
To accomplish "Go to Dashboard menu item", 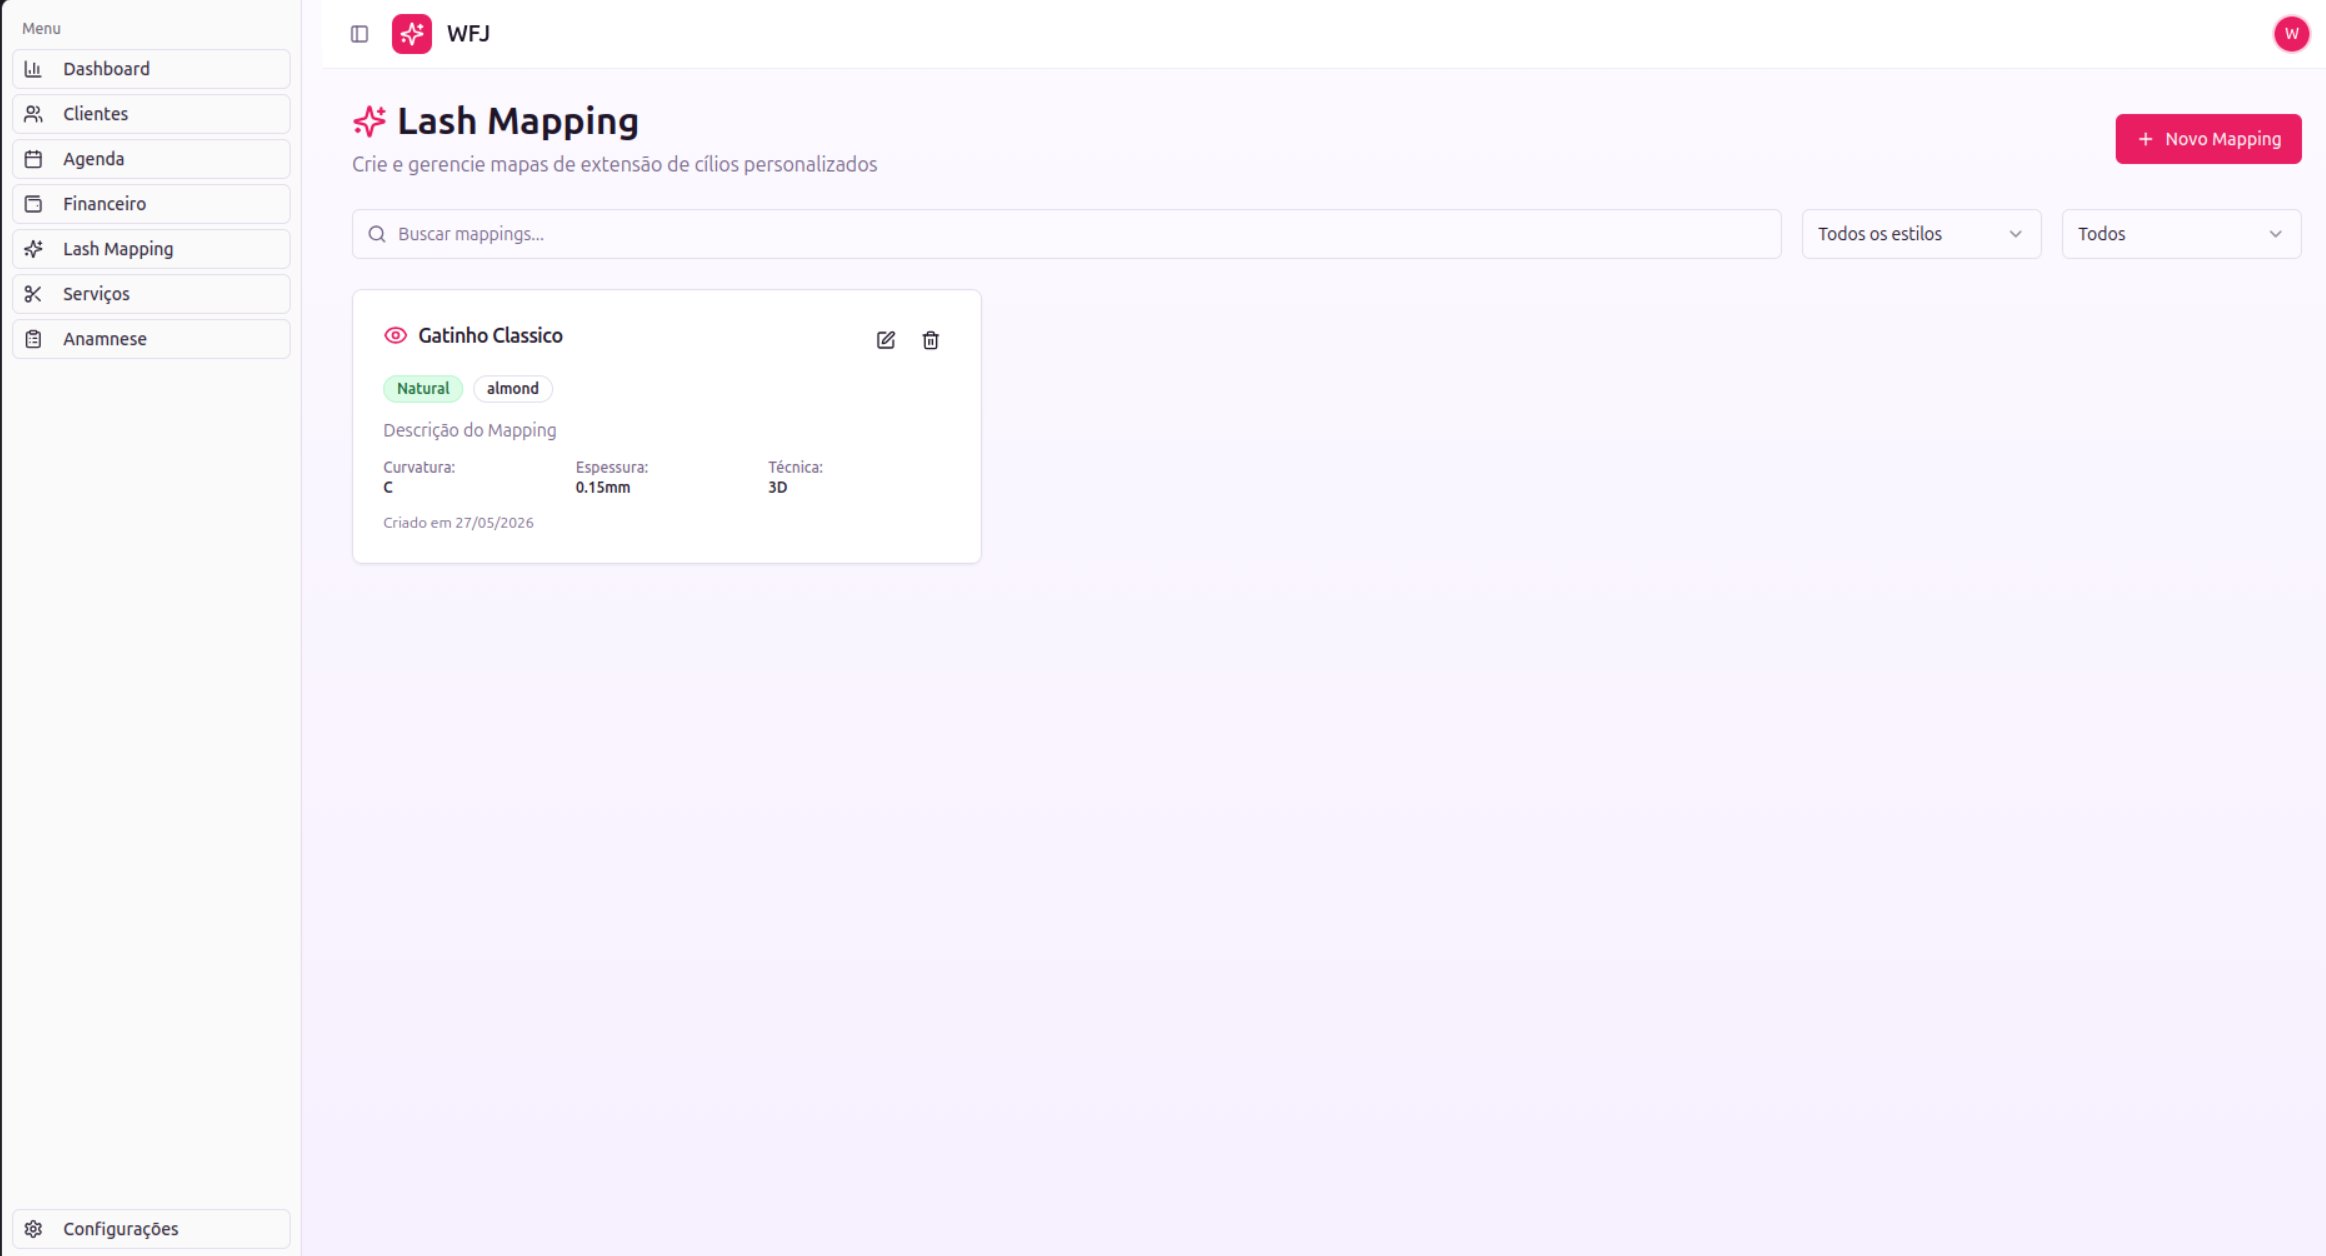I will click(x=151, y=69).
